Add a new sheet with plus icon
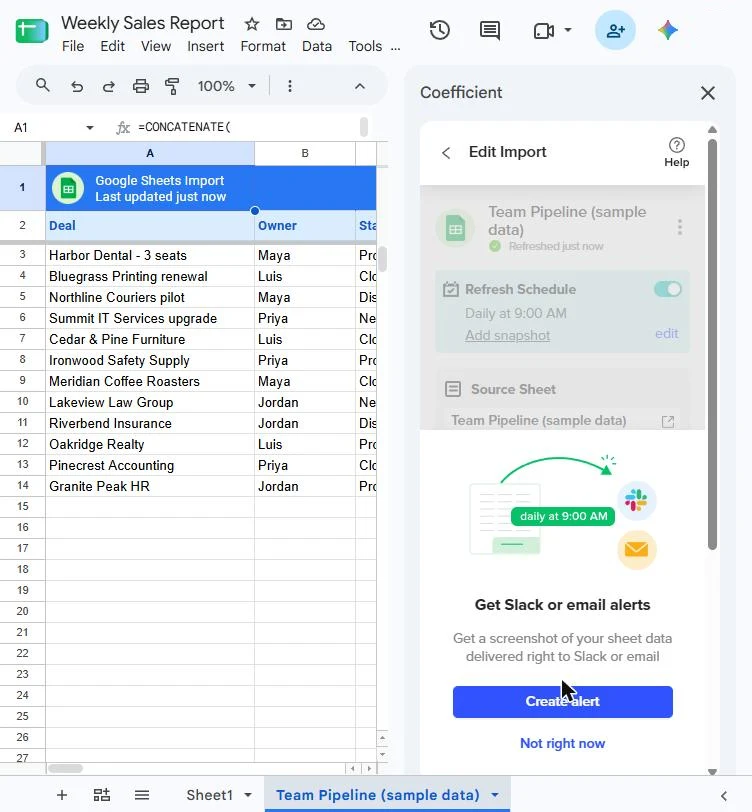The width and height of the screenshot is (752, 812). pyautogui.click(x=62, y=795)
